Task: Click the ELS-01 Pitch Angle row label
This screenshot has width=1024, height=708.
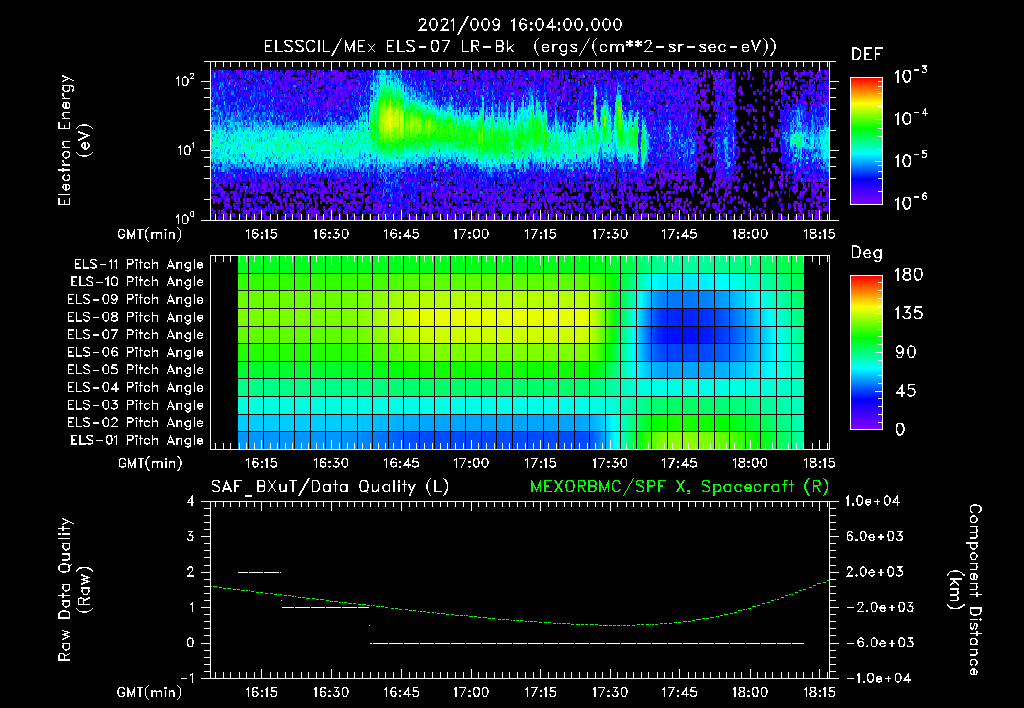Action: [137, 440]
